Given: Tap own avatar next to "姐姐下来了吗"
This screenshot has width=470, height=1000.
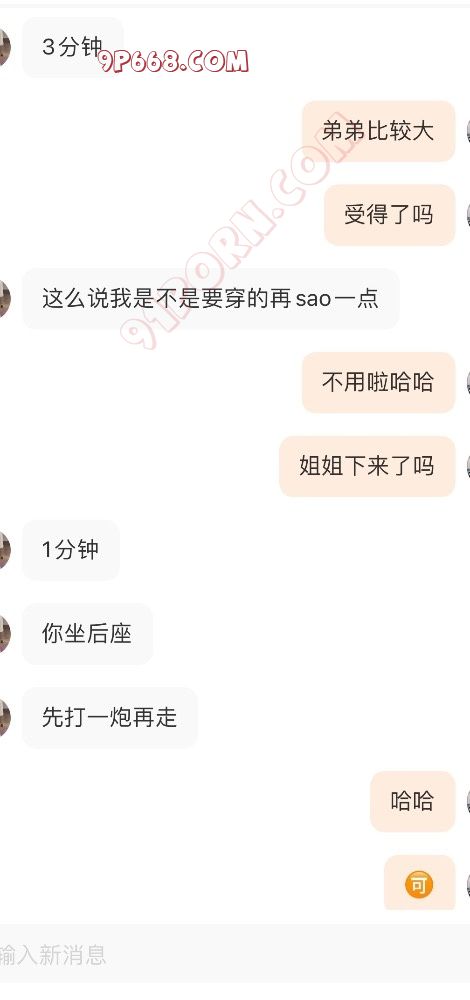Looking at the screenshot, I should tap(467, 466).
